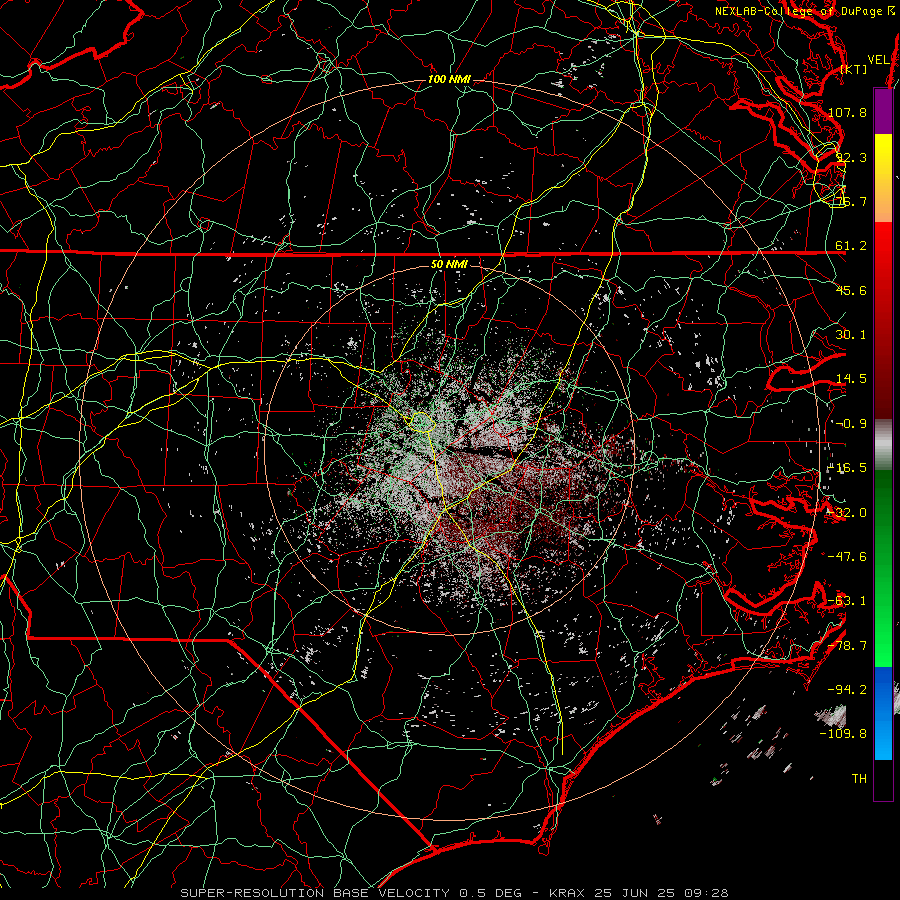Click the blue segment of the velocity color bar

pyautogui.click(x=883, y=713)
